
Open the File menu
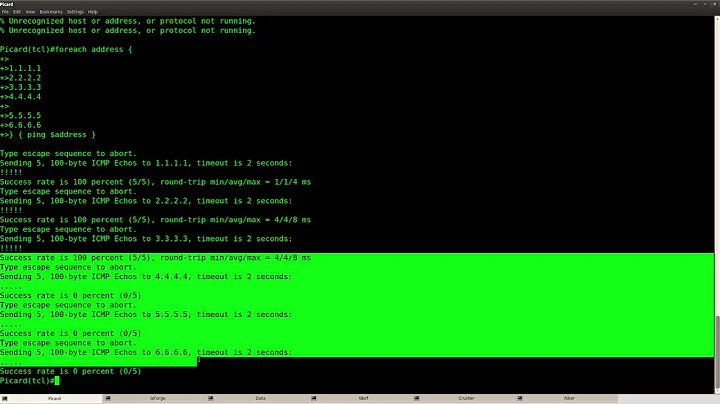pyautogui.click(x=5, y=12)
